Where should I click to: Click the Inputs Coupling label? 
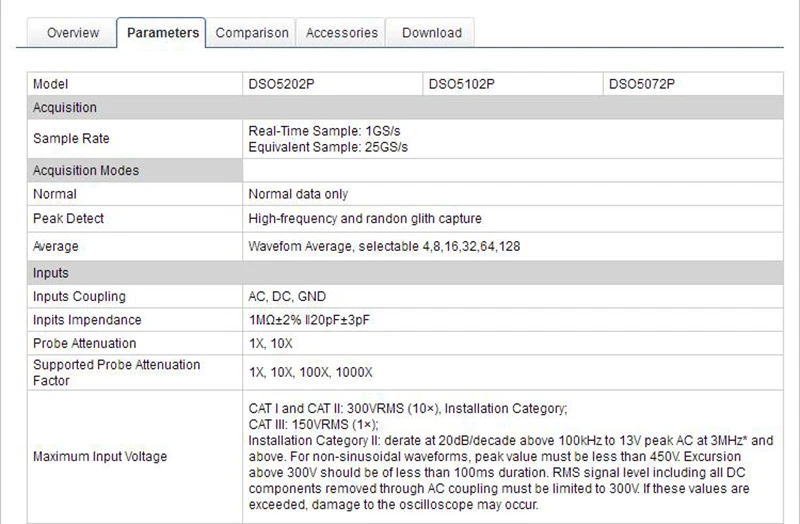[x=79, y=296]
